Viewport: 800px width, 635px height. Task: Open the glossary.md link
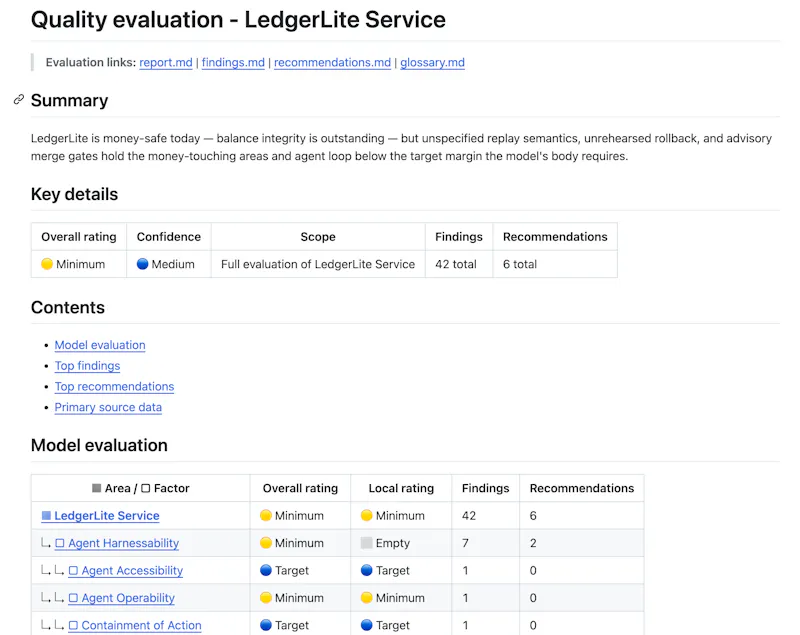coord(432,63)
